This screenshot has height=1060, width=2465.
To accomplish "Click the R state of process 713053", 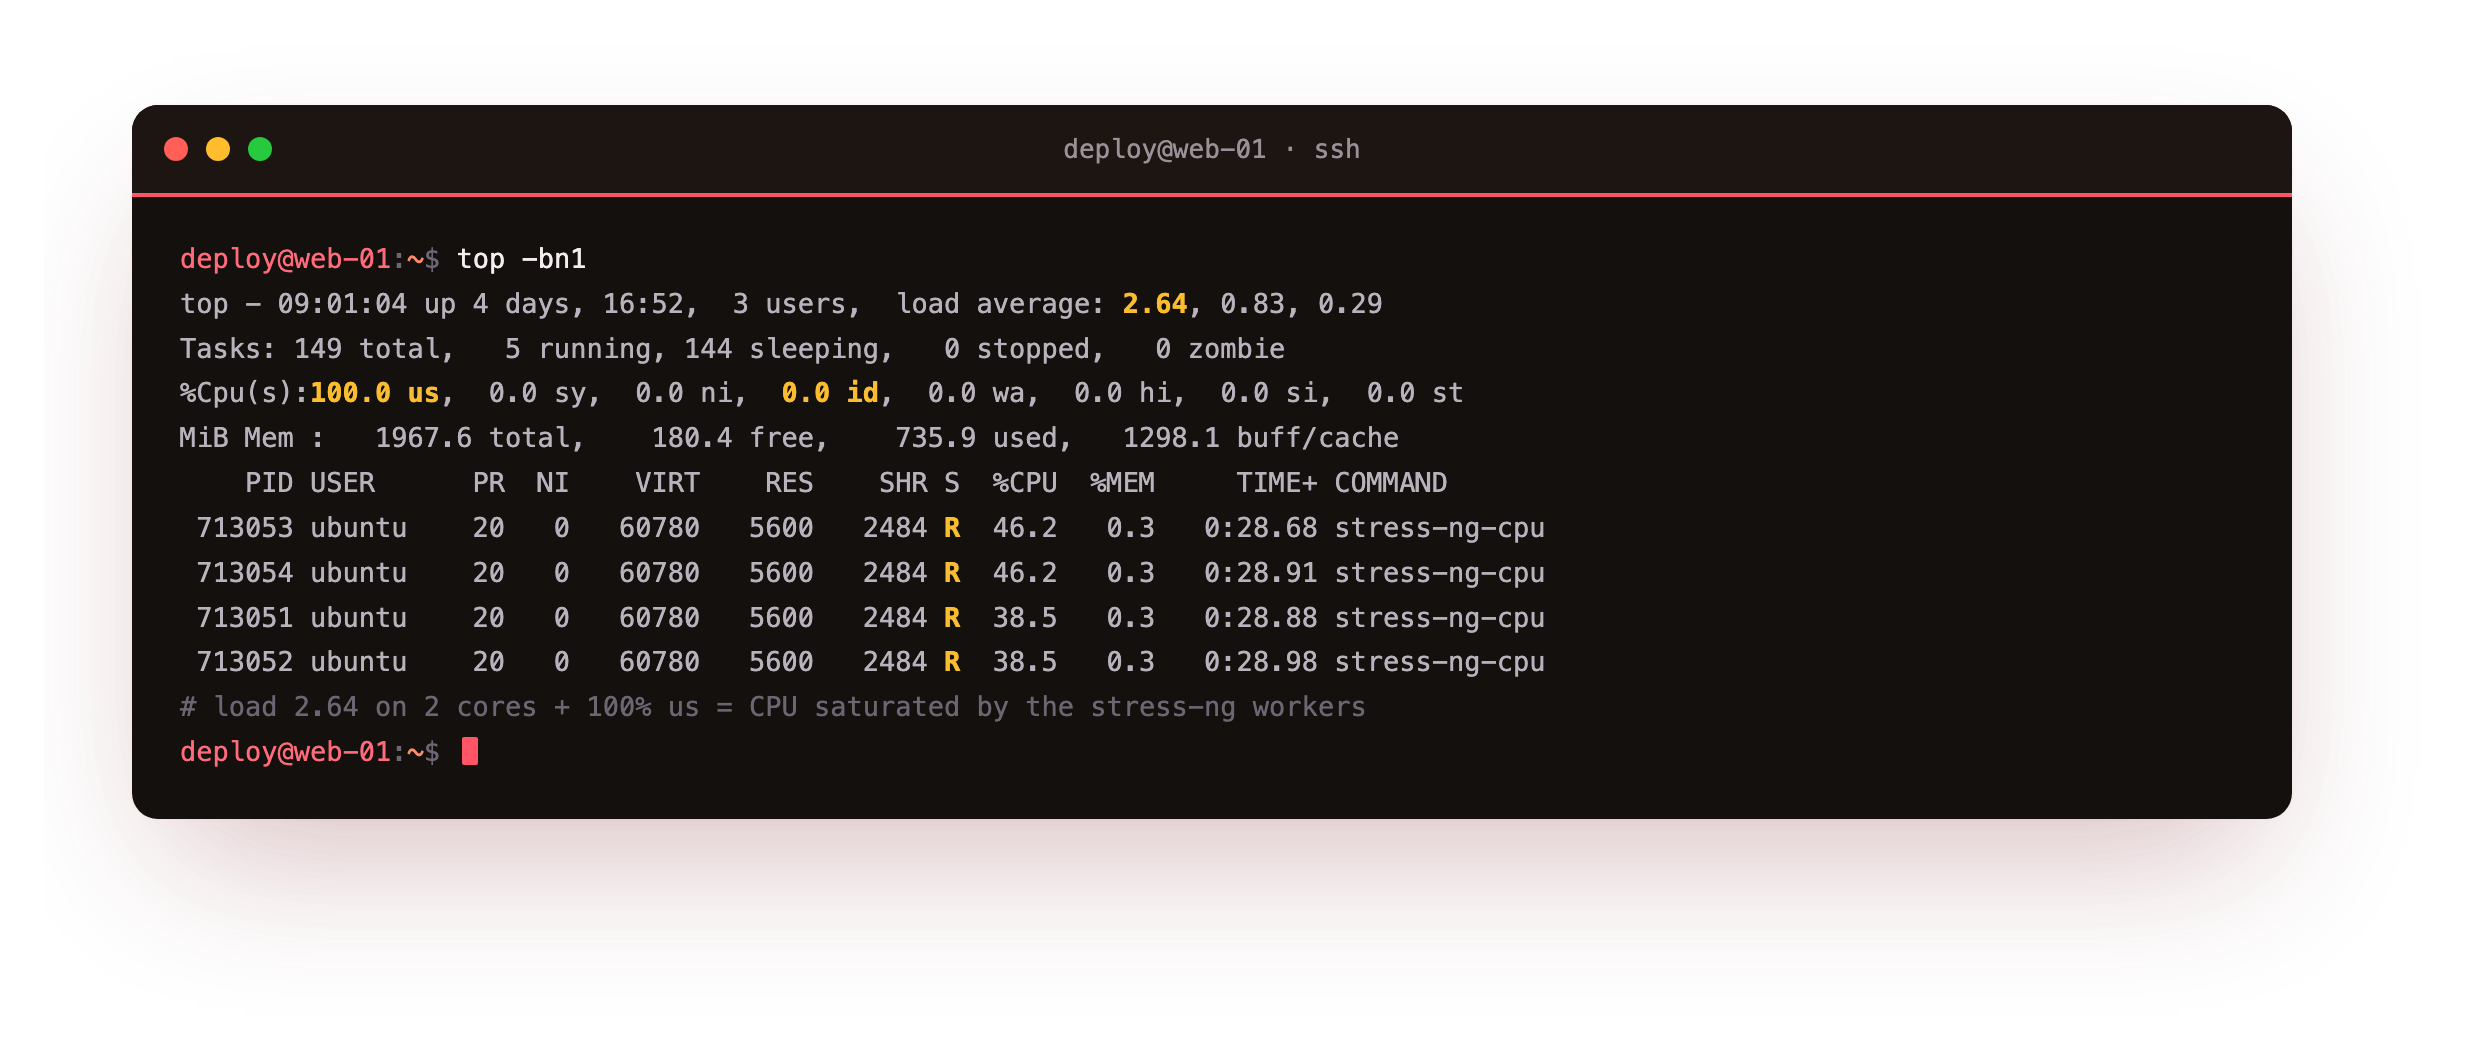I will [952, 528].
